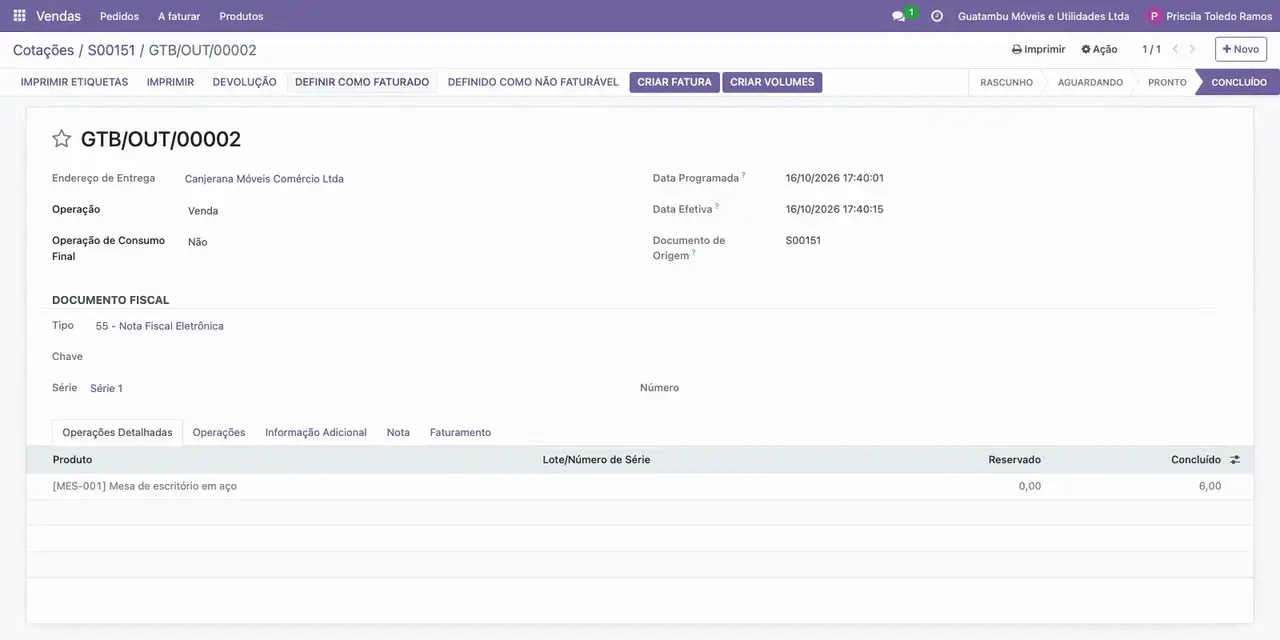Go to S00151 breadcrumb link

(111, 50)
